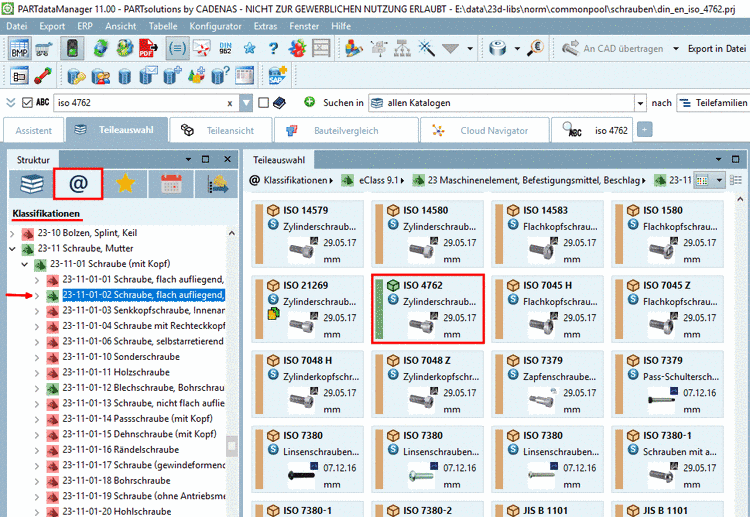Click the BMP export toolbar icon
This screenshot has width=750, height=517.
point(19,49)
